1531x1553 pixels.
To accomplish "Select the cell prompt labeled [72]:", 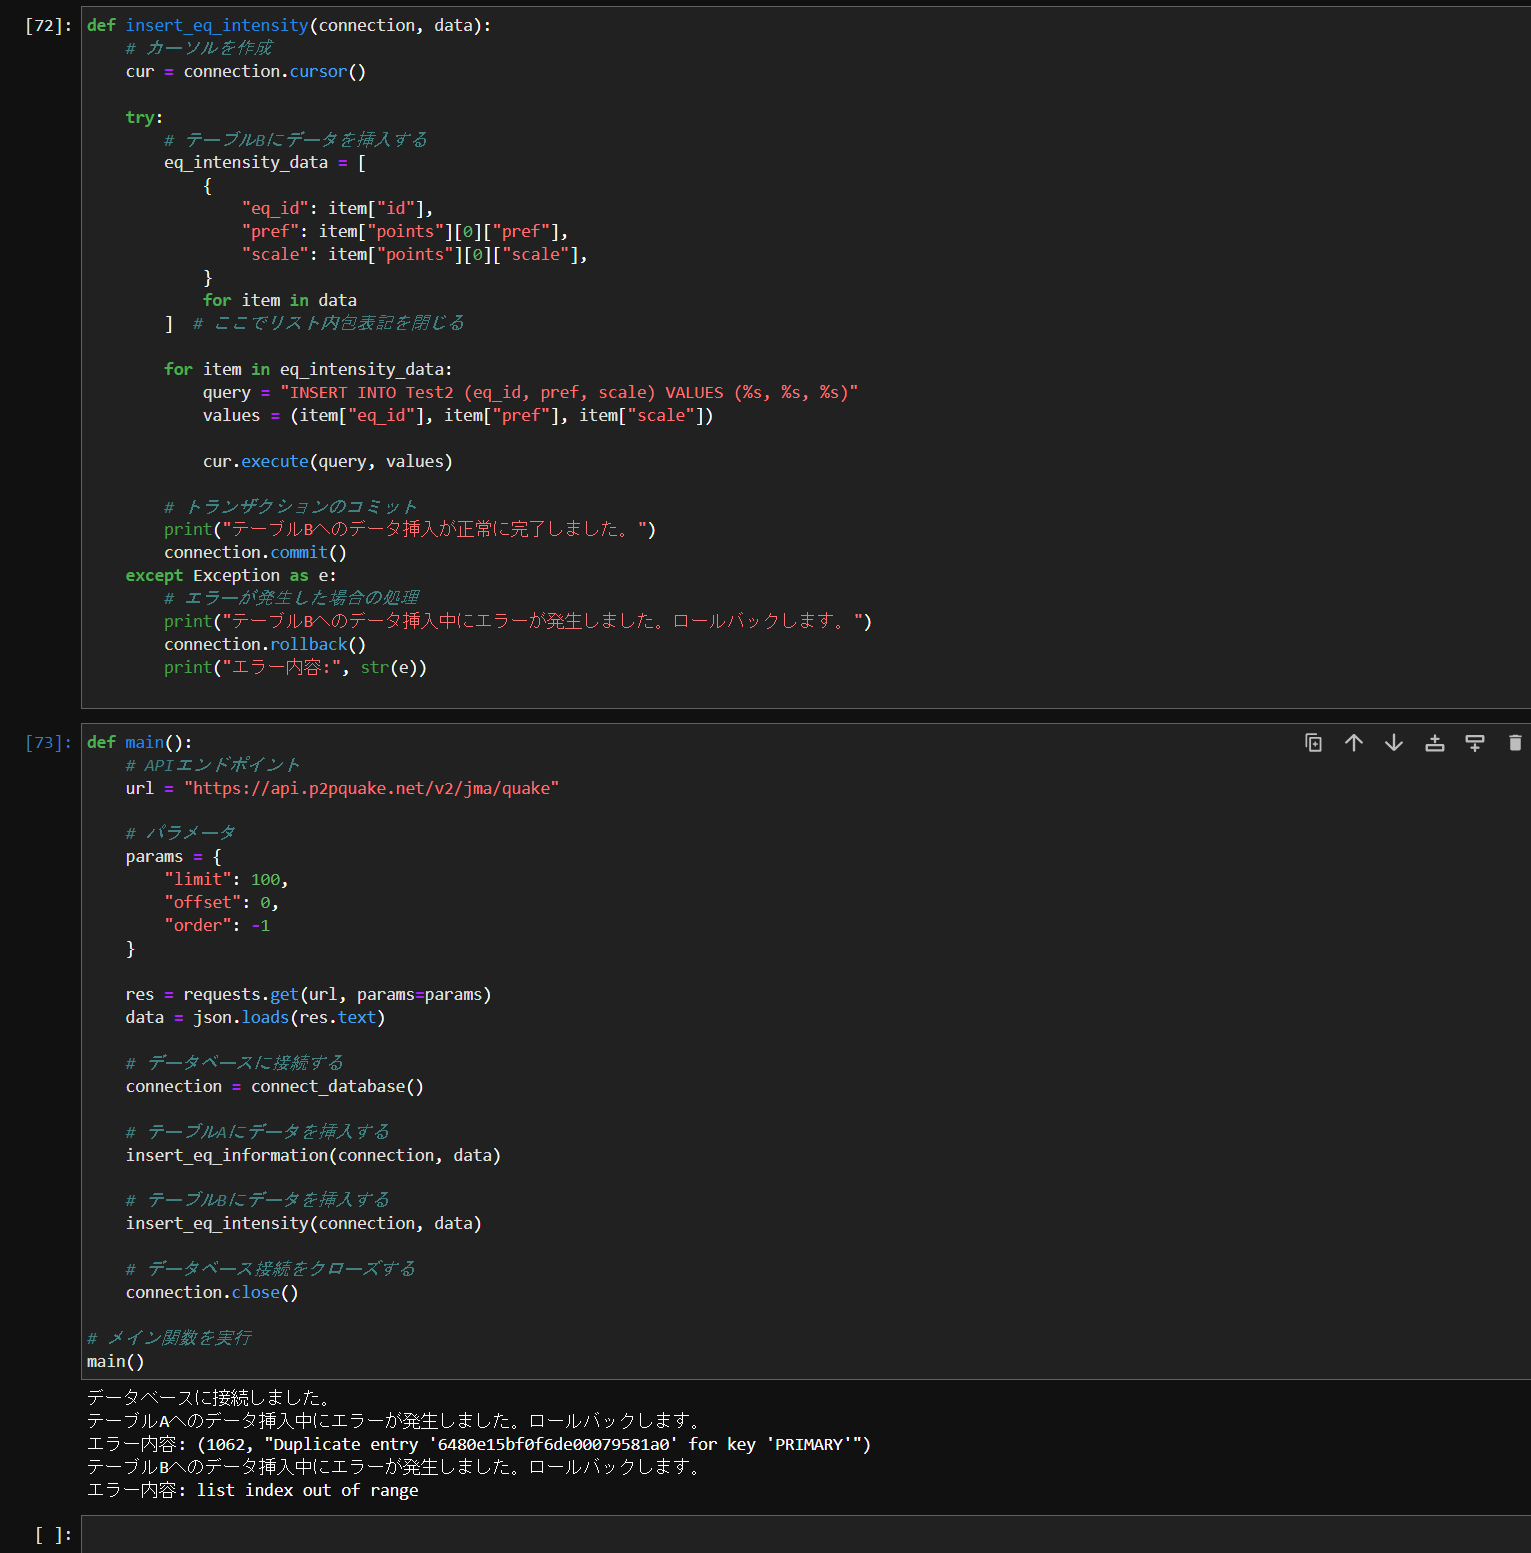I will click(48, 25).
